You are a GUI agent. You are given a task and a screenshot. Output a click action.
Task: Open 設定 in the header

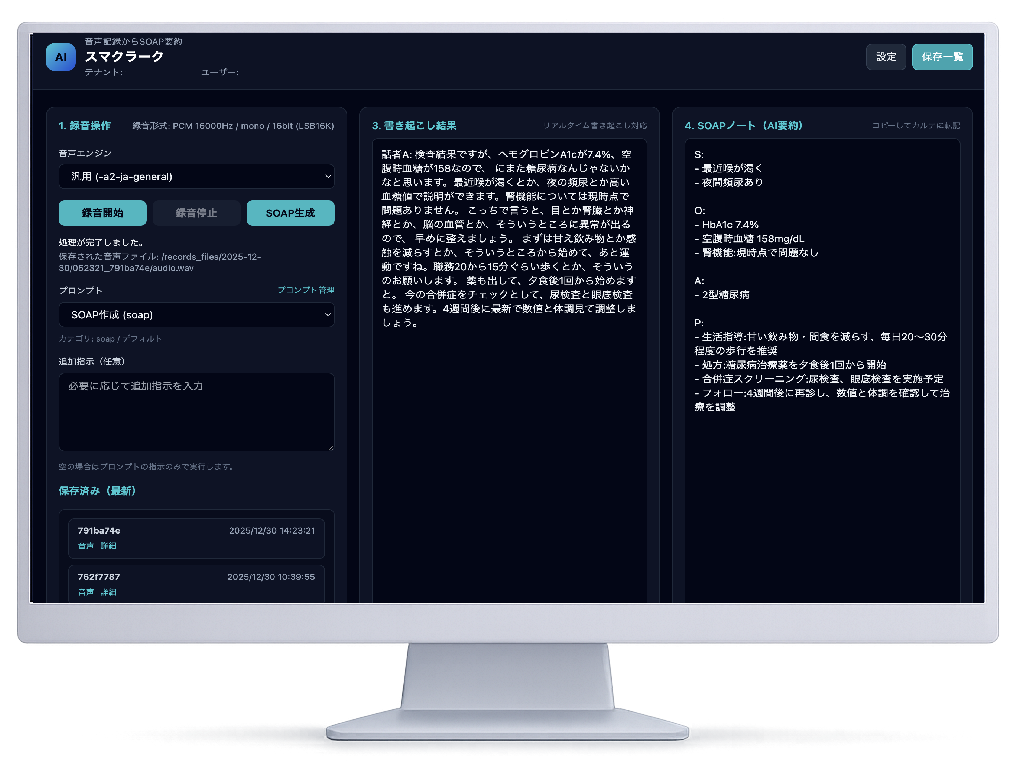tap(886, 57)
